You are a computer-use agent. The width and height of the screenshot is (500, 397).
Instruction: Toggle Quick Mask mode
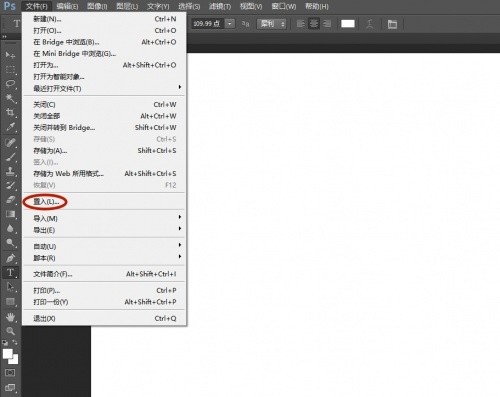(x=10, y=372)
